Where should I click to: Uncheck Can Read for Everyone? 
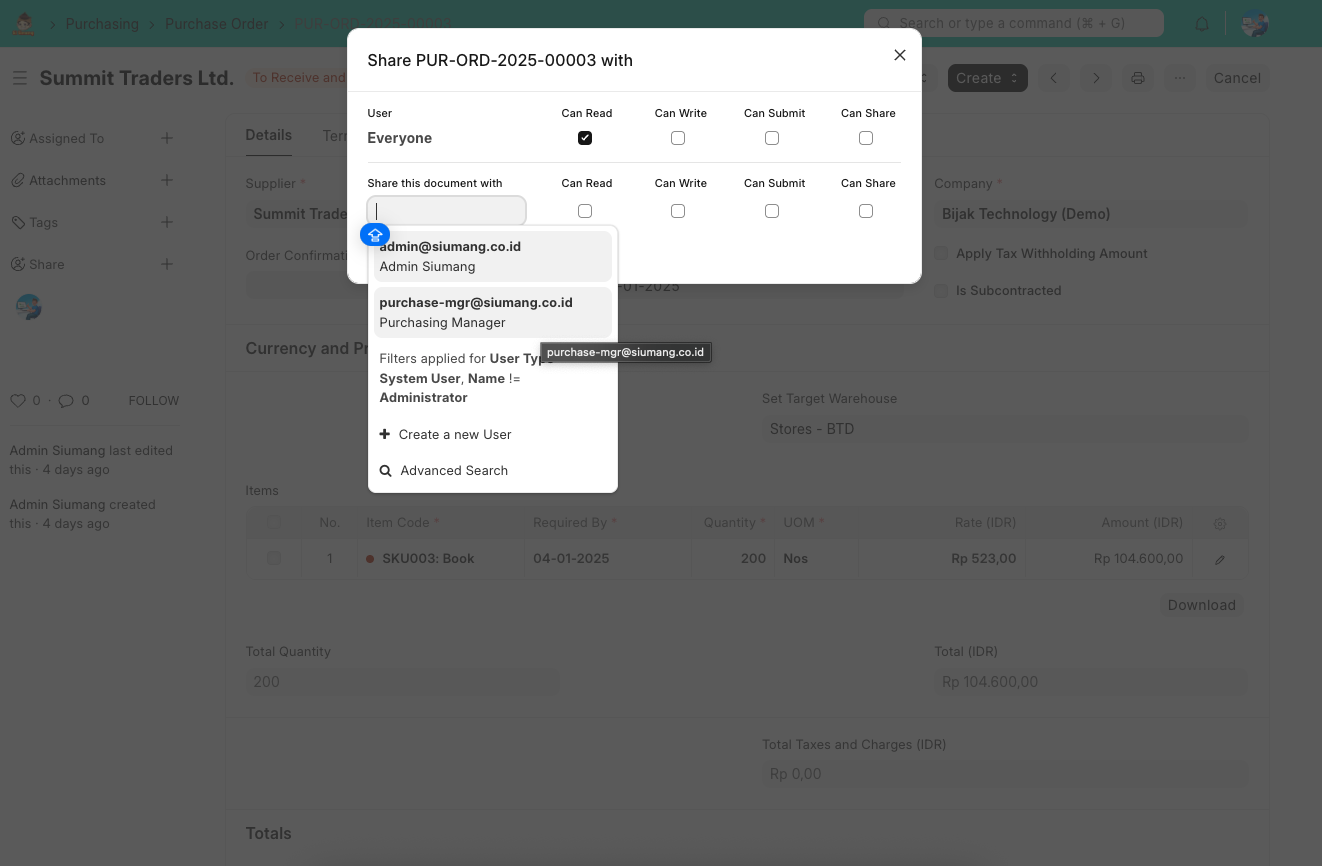click(x=585, y=138)
